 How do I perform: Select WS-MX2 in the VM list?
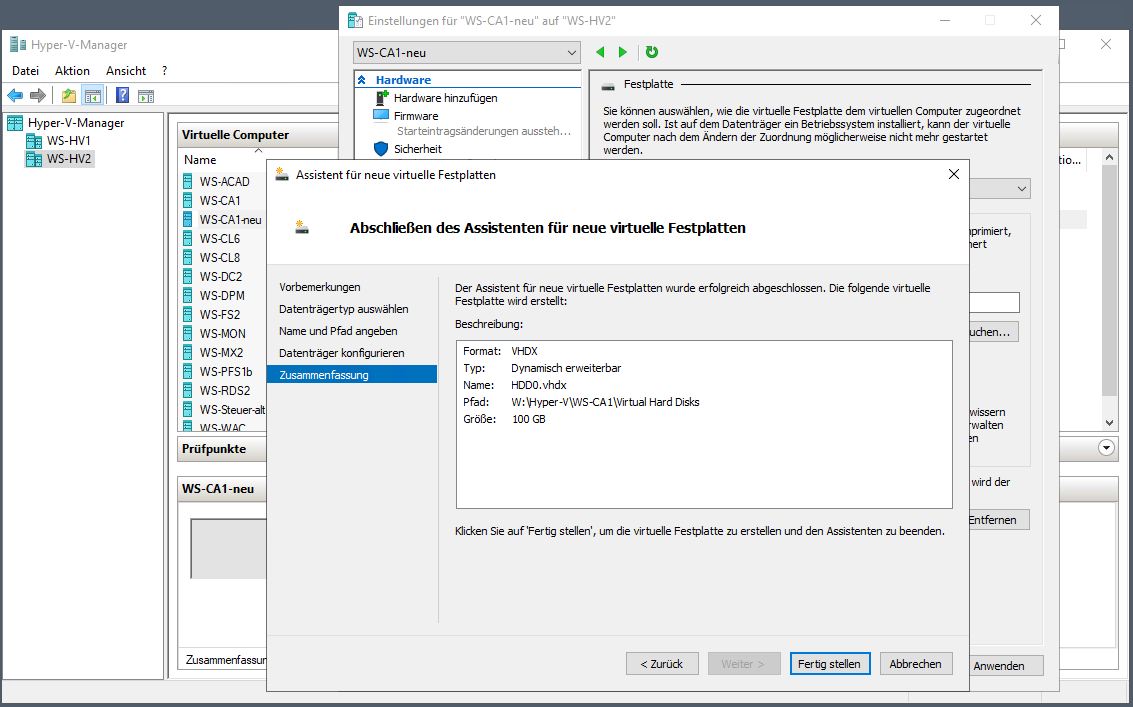(x=221, y=353)
